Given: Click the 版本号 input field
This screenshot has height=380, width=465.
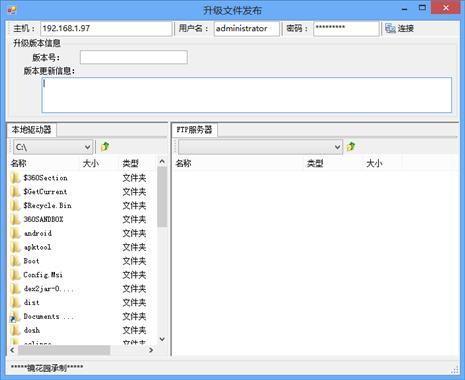Looking at the screenshot, I should tap(134, 57).
